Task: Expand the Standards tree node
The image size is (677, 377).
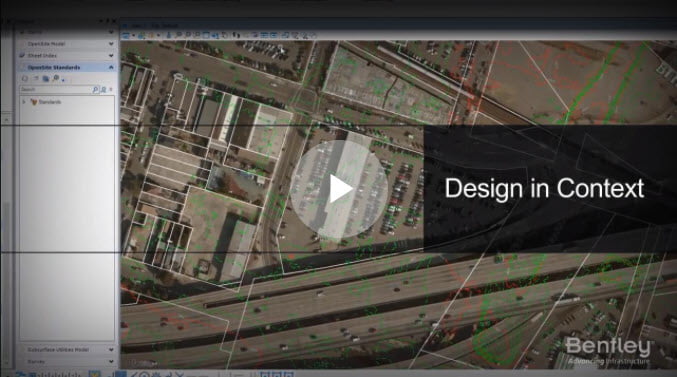Action: coord(24,102)
